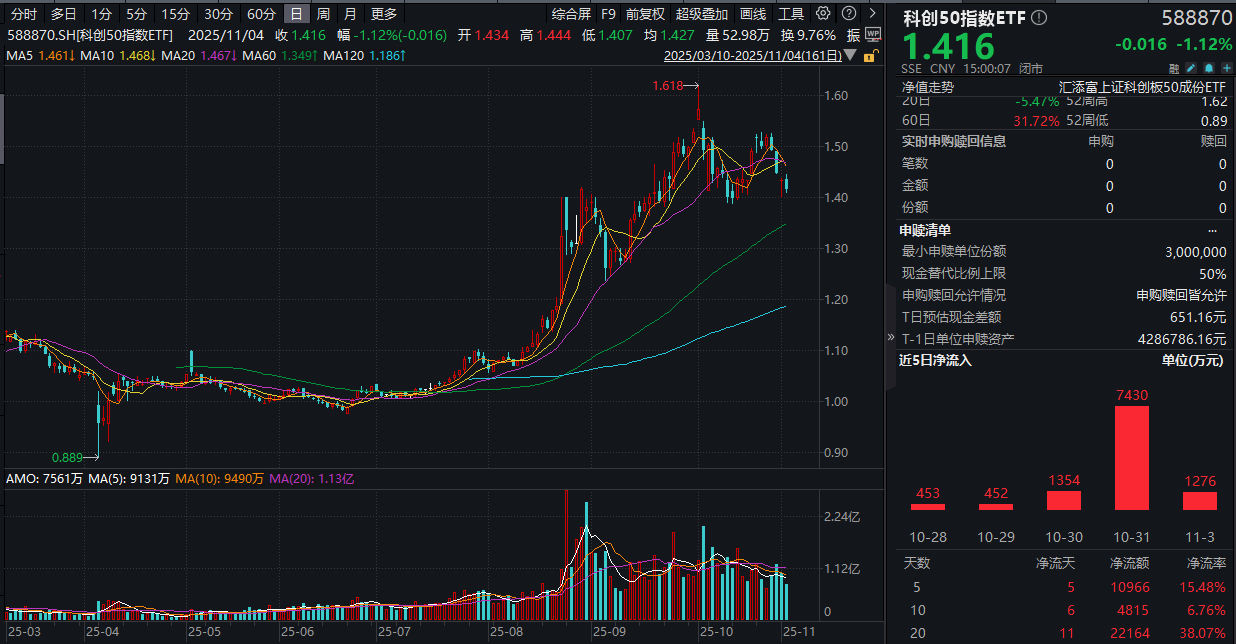Image resolution: width=1236 pixels, height=644 pixels.
Task: Click the pencil edit icon below the price
Action: point(1192,67)
